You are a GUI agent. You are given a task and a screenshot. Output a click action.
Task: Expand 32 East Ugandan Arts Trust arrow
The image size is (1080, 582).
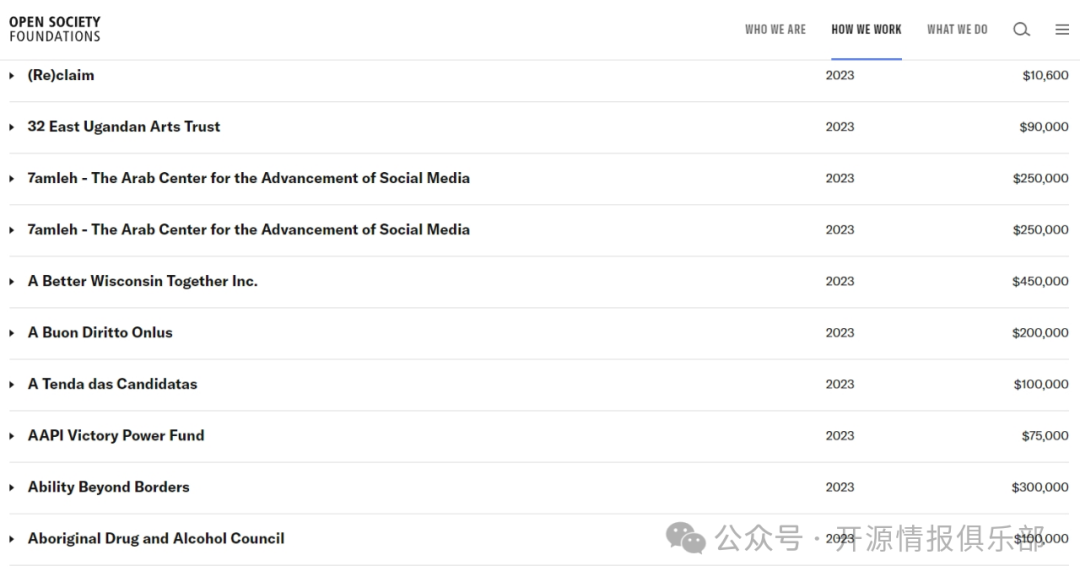point(12,127)
